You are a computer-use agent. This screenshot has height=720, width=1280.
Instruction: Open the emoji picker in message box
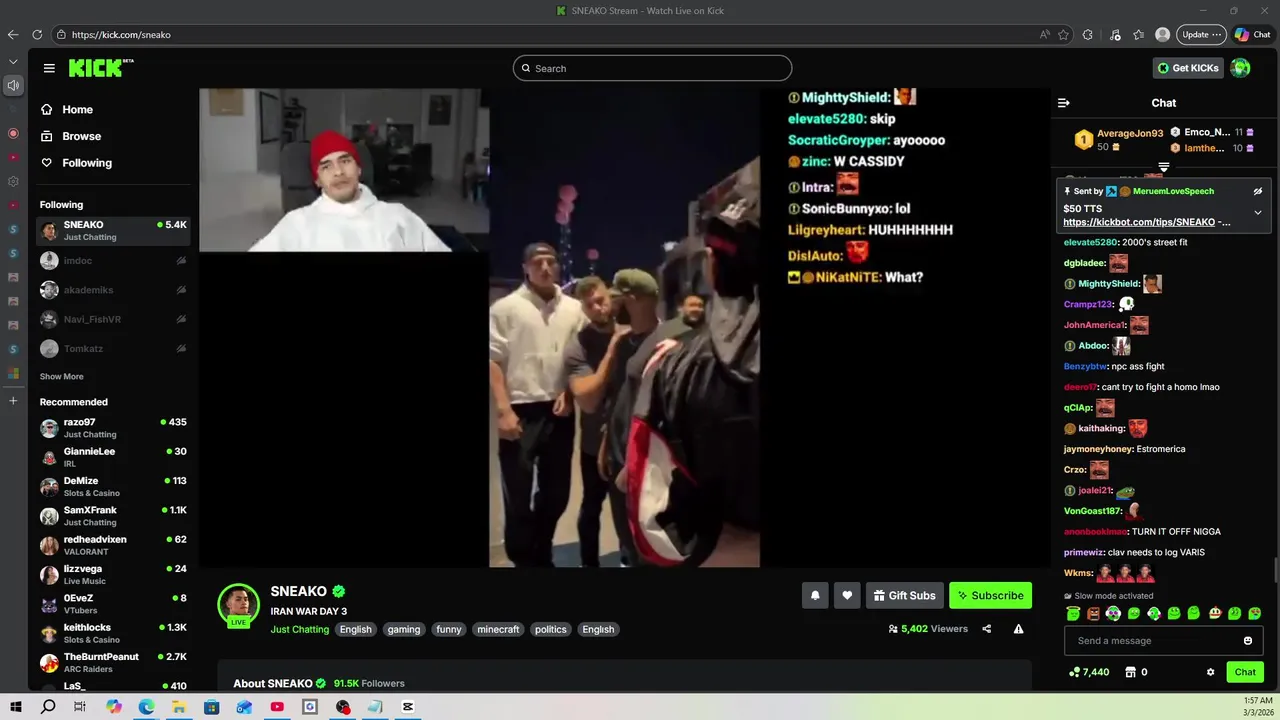pos(1248,641)
